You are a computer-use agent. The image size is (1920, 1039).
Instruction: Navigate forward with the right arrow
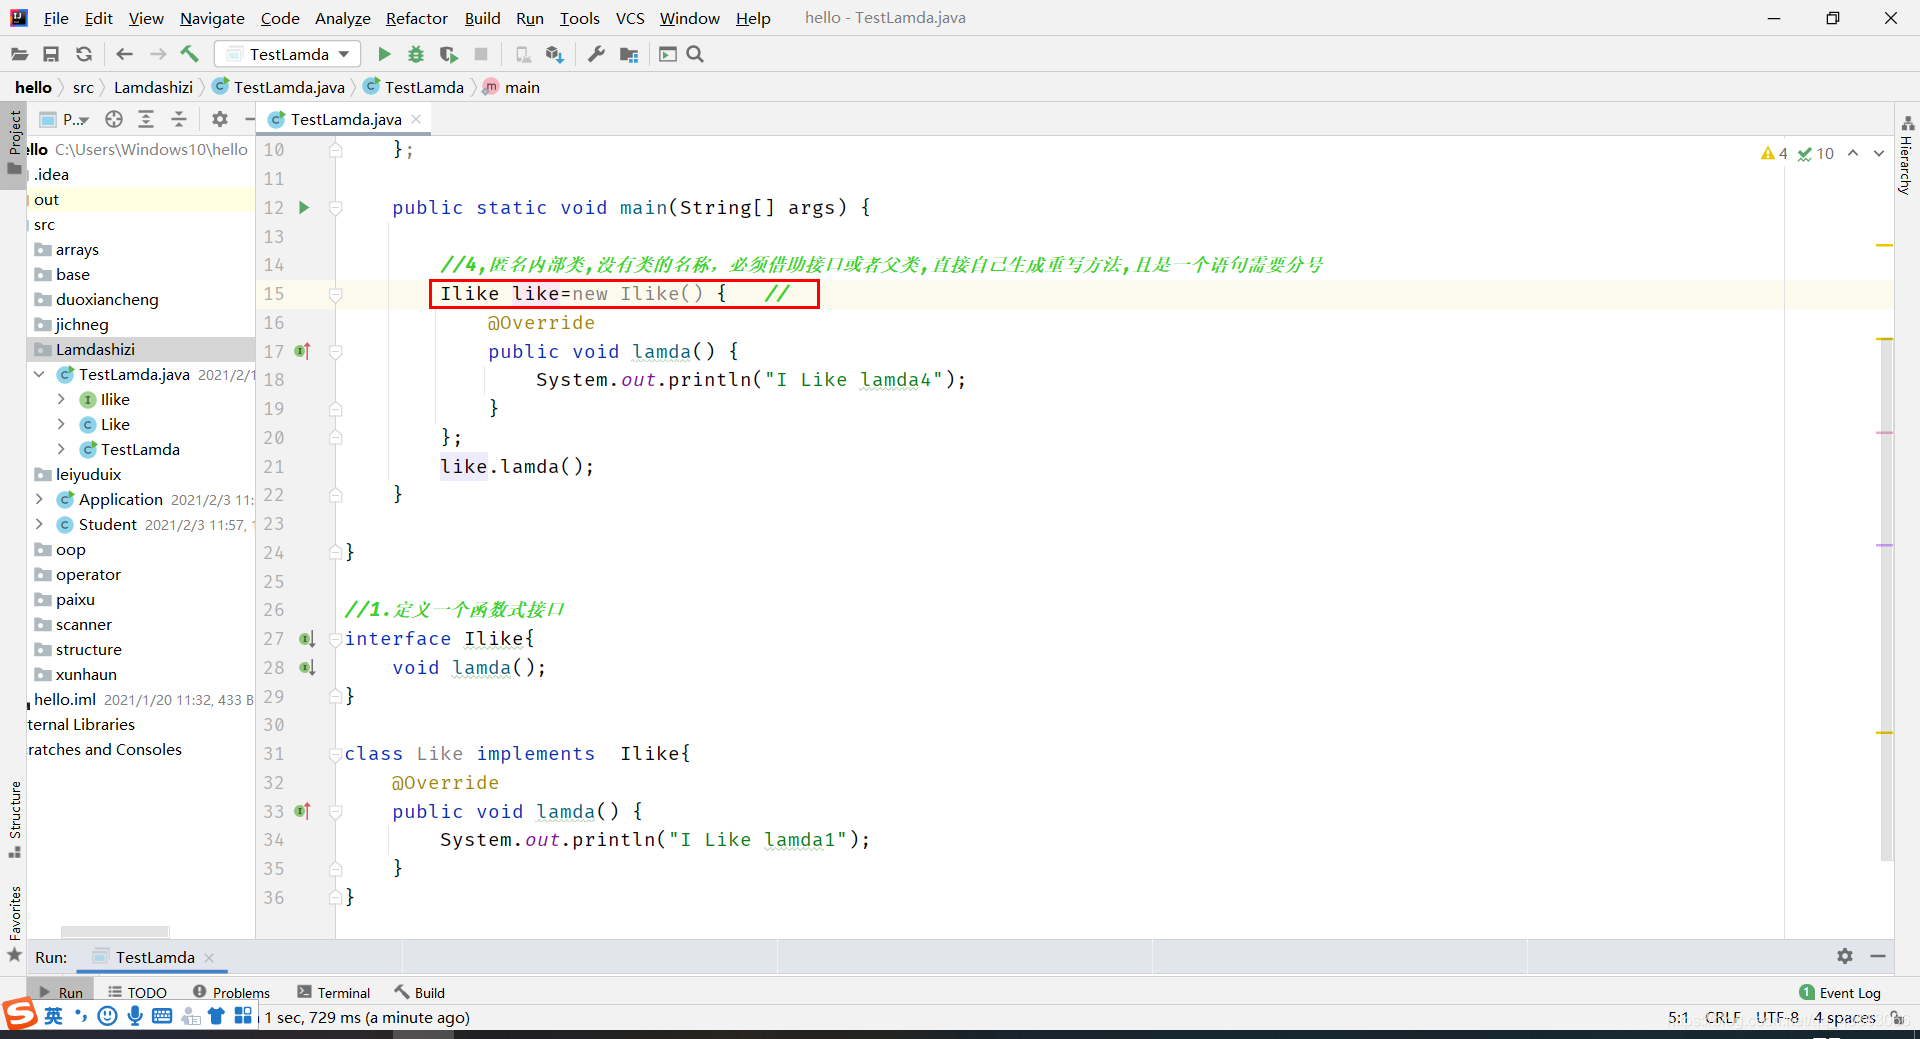[x=158, y=54]
